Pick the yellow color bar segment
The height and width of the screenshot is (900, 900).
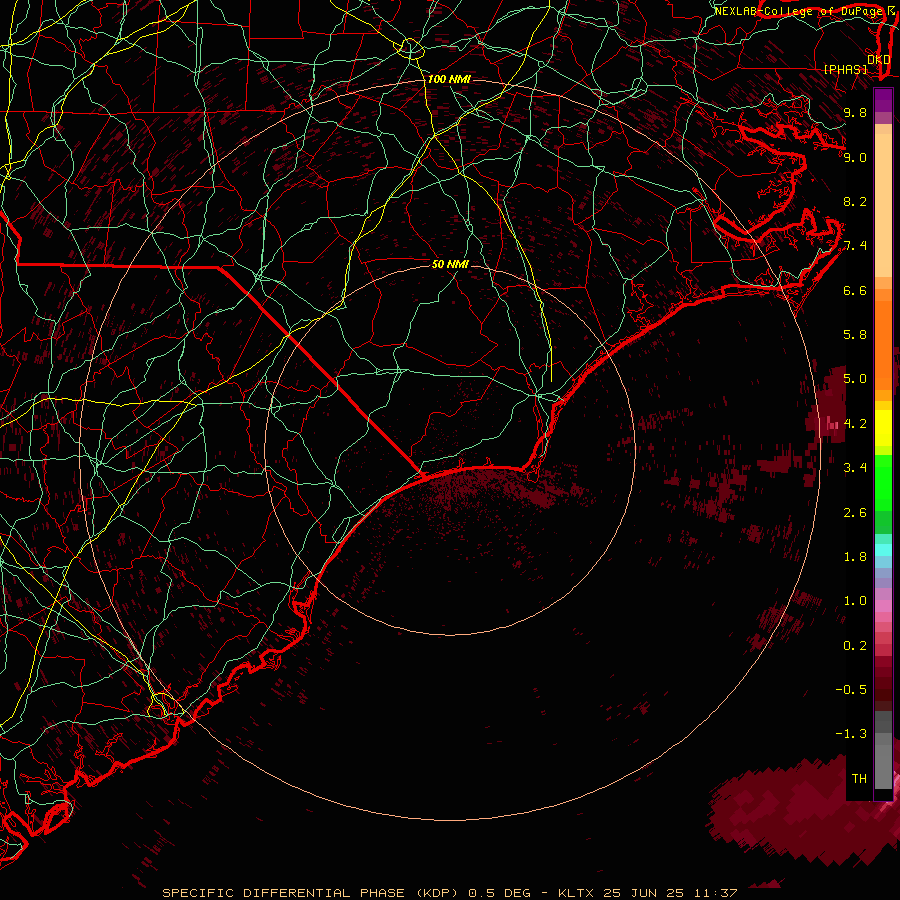pos(883,428)
